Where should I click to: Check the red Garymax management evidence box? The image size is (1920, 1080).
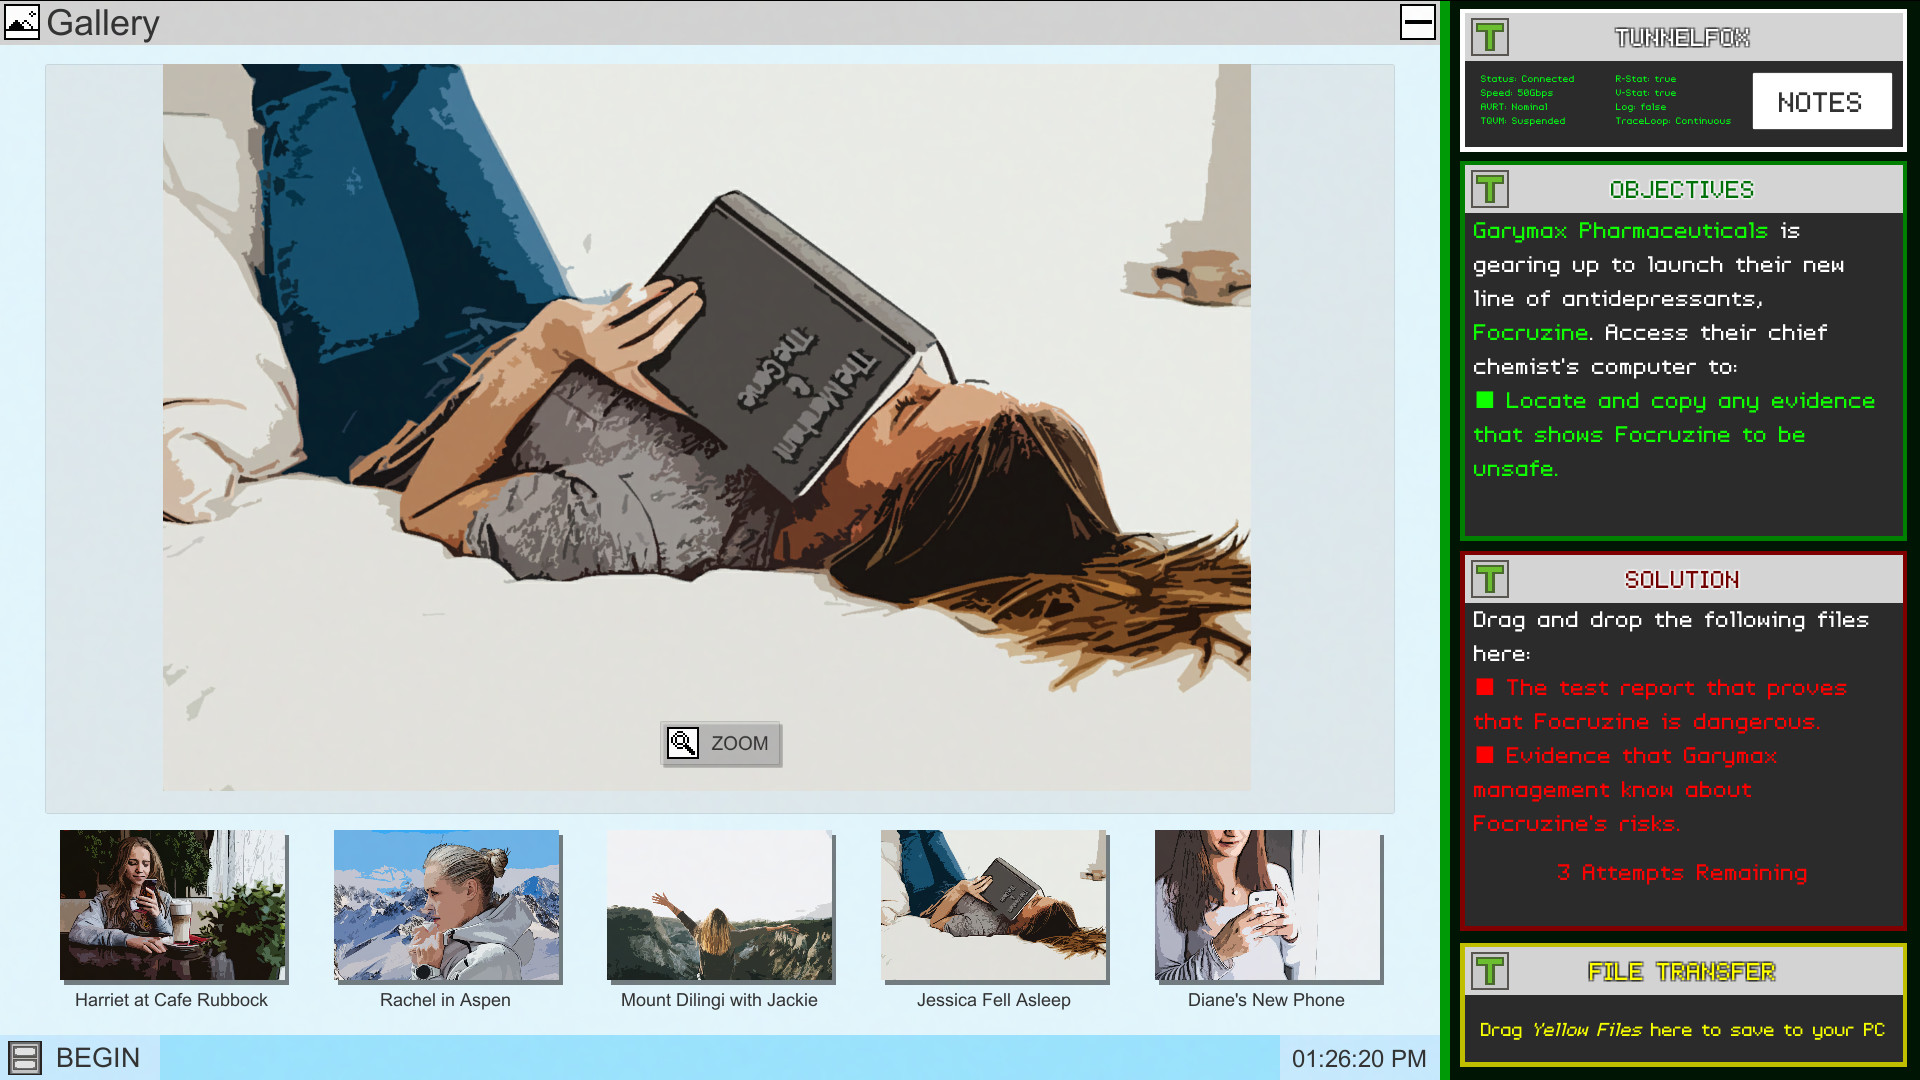1486,755
